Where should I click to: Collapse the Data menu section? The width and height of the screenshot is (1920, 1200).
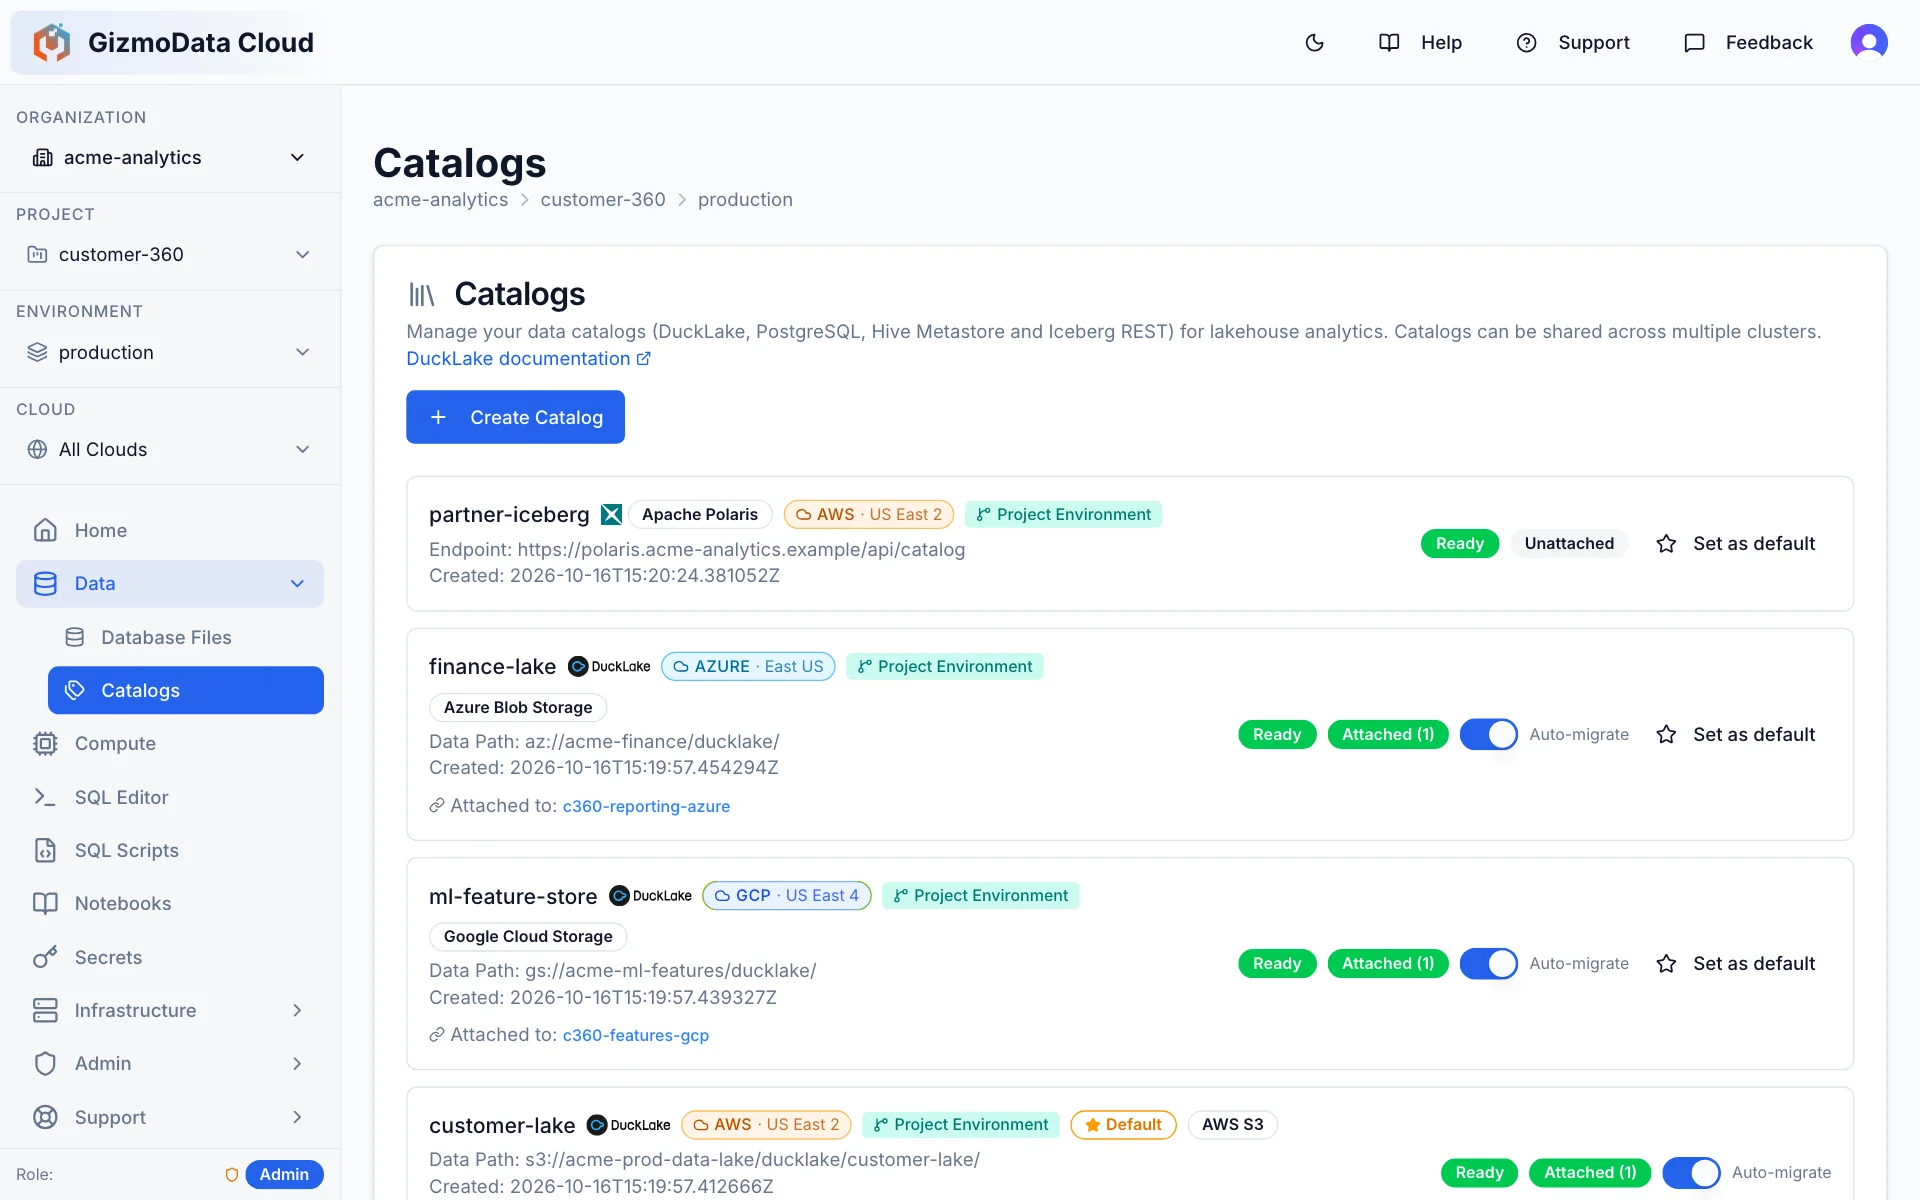pyautogui.click(x=170, y=583)
